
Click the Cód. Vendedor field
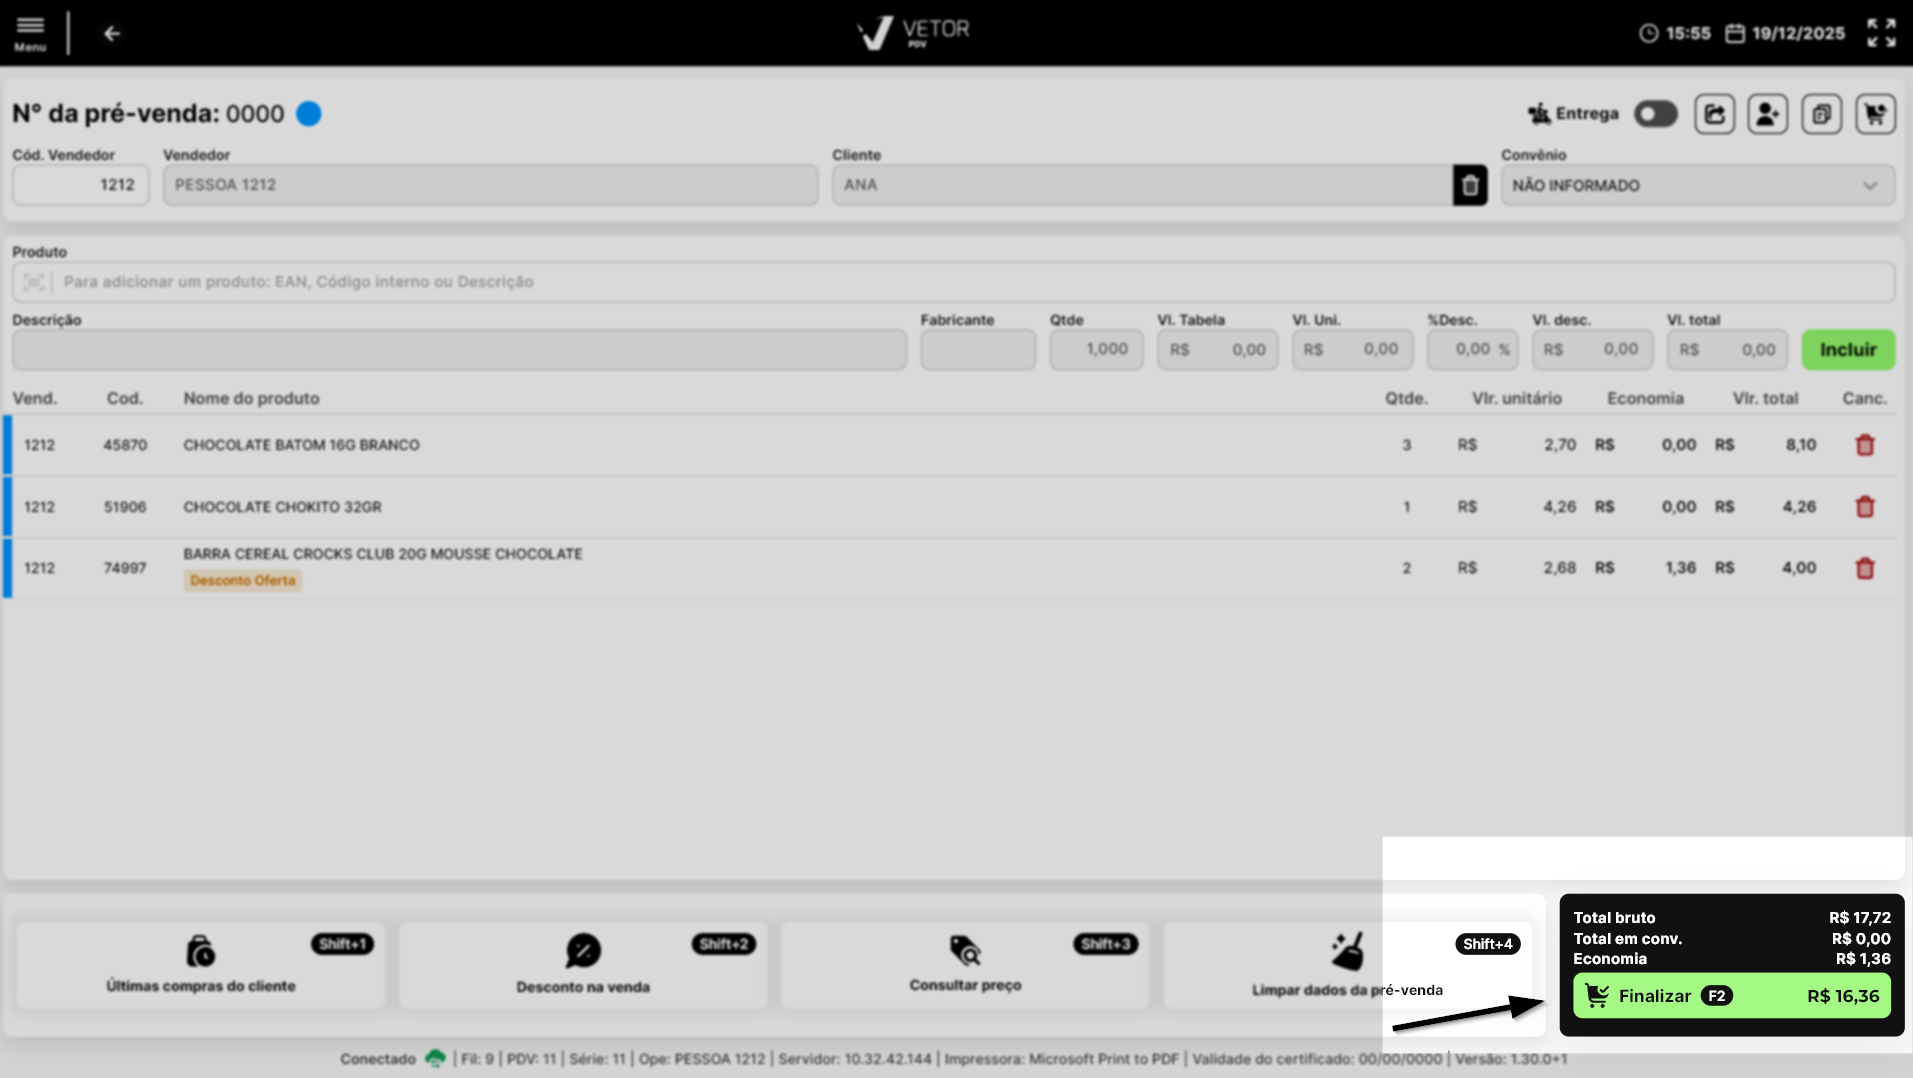point(80,185)
